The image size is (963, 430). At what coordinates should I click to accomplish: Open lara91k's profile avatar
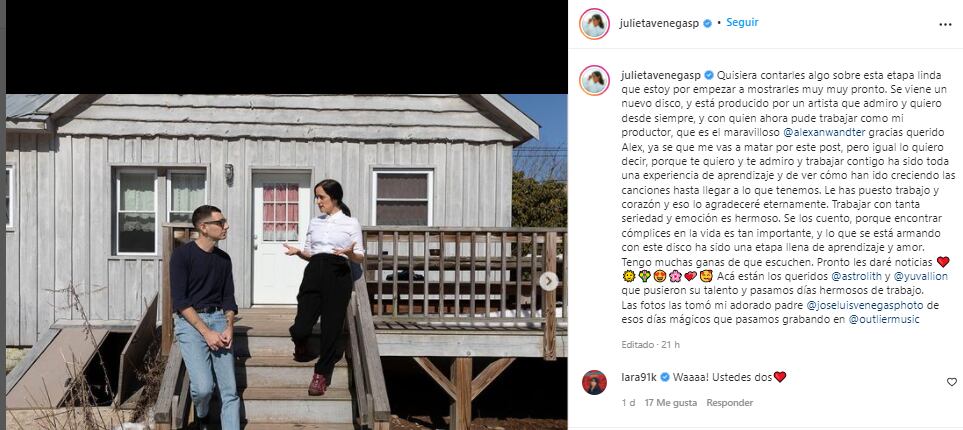[x=594, y=382]
